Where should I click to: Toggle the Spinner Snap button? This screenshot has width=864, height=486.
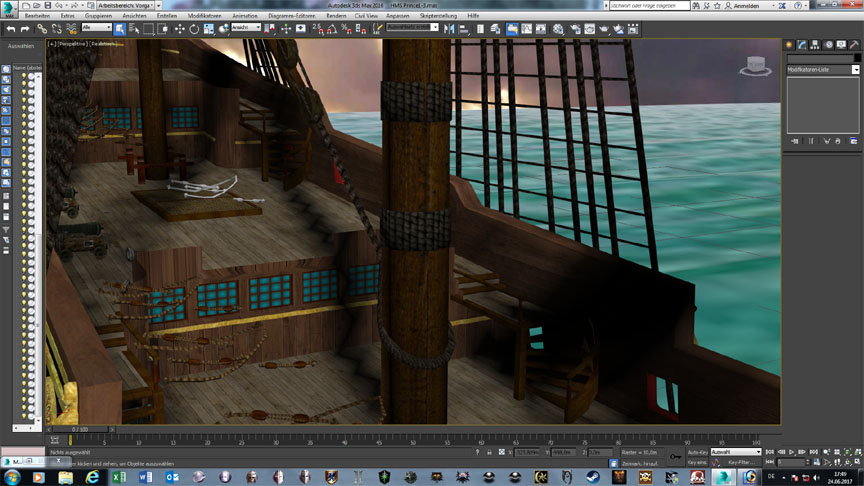pyautogui.click(x=361, y=29)
